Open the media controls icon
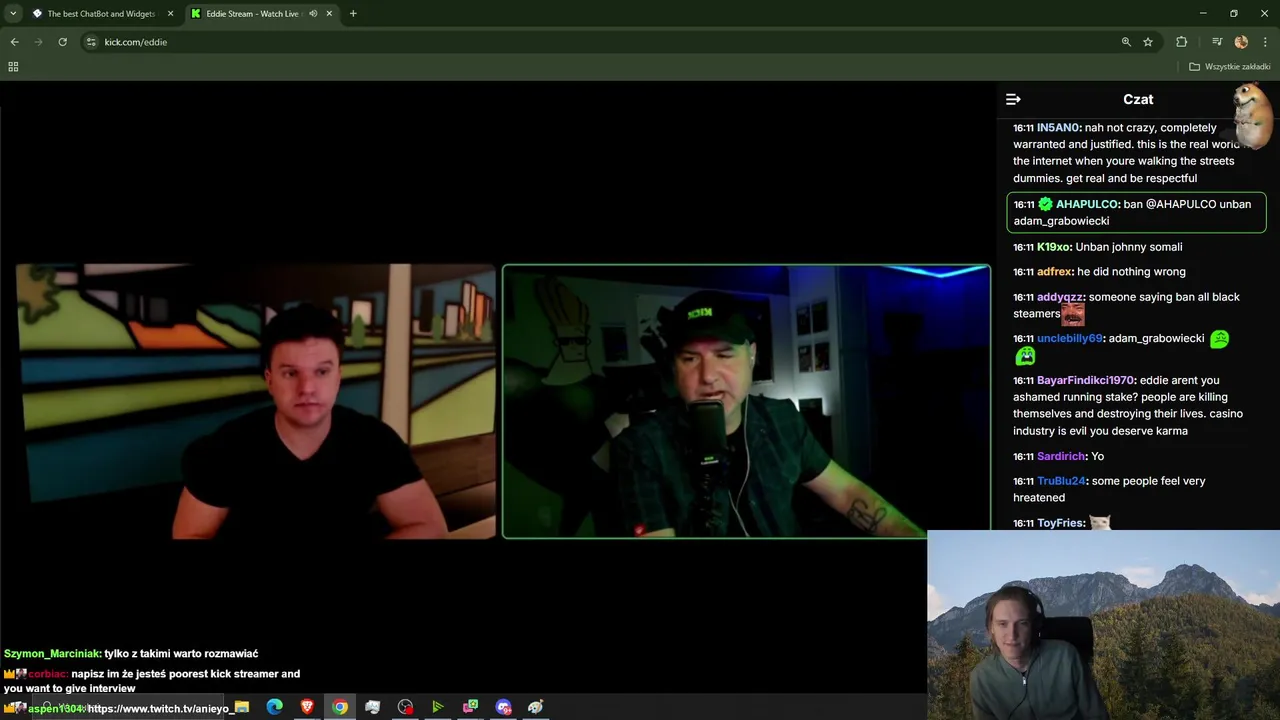This screenshot has height=720, width=1280. [1217, 42]
